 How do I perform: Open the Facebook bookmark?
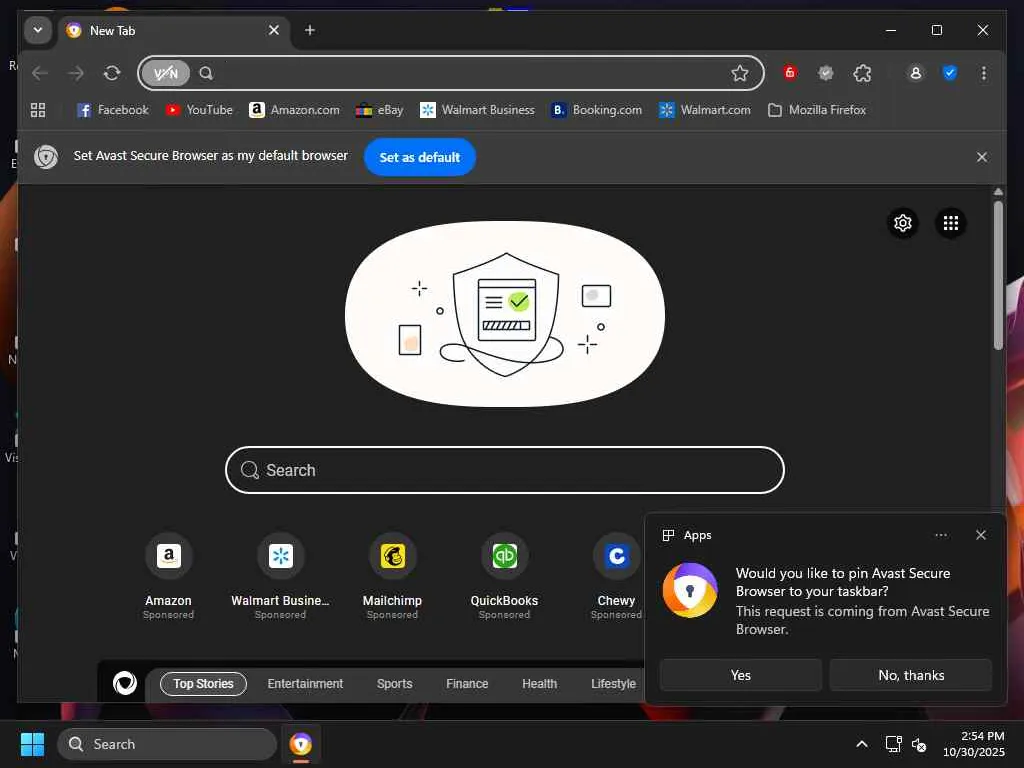pos(112,110)
